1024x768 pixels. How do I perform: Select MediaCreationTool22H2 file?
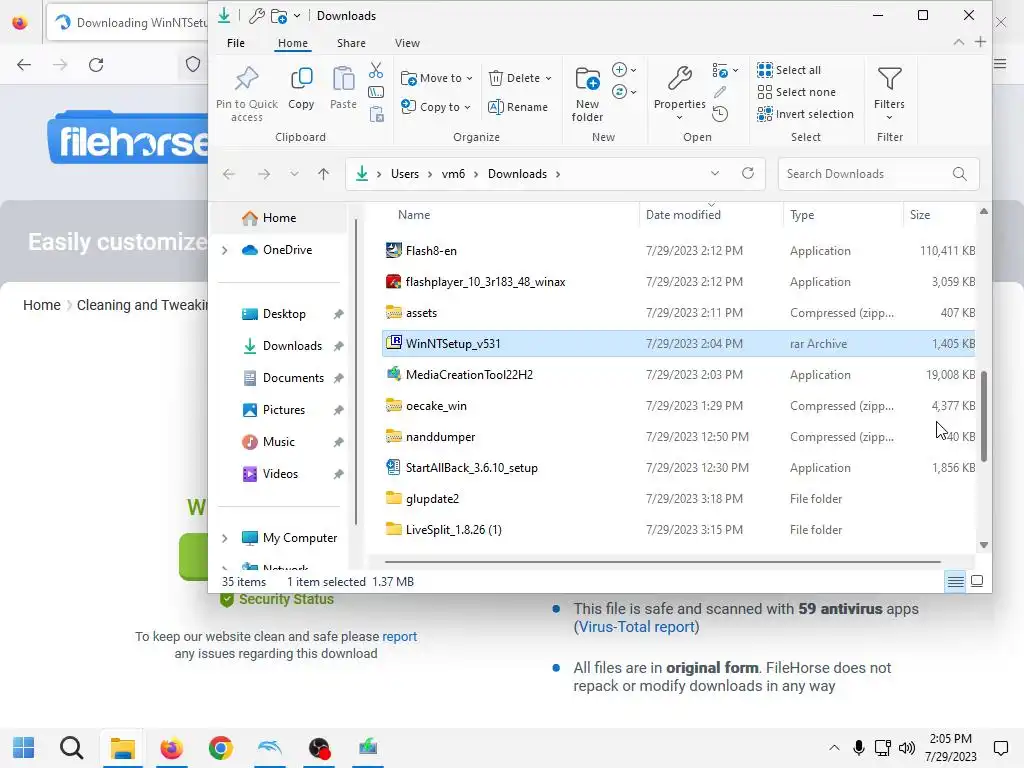click(x=678, y=375)
